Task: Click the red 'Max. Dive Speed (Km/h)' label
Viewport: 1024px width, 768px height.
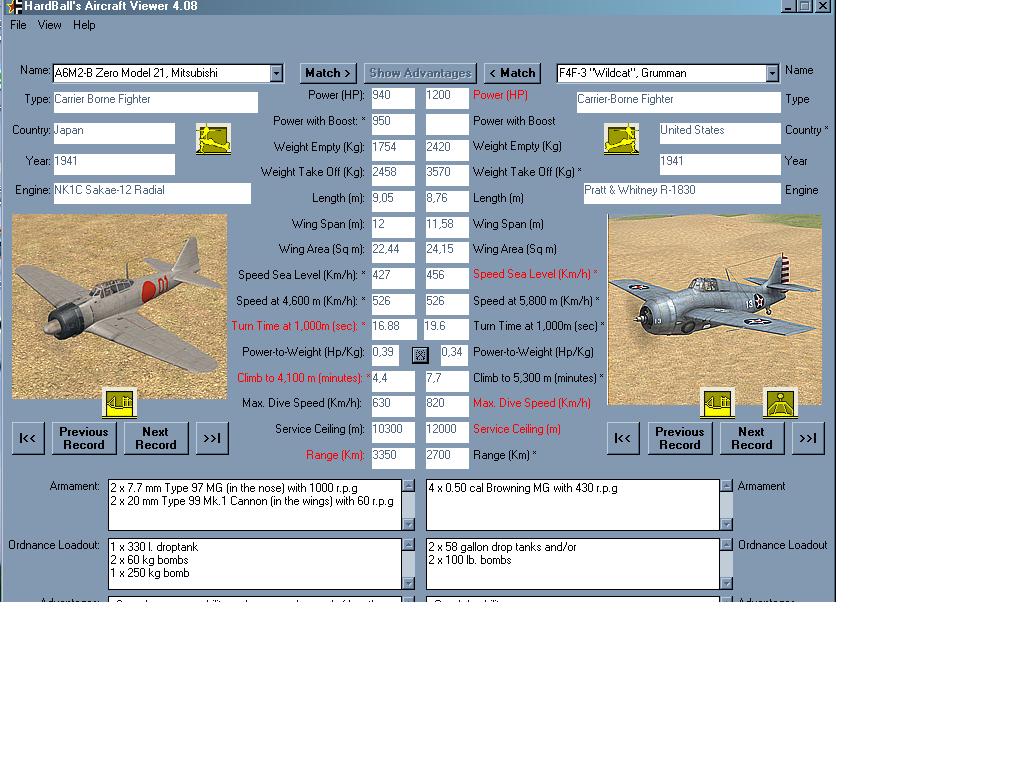Action: pyautogui.click(x=532, y=404)
